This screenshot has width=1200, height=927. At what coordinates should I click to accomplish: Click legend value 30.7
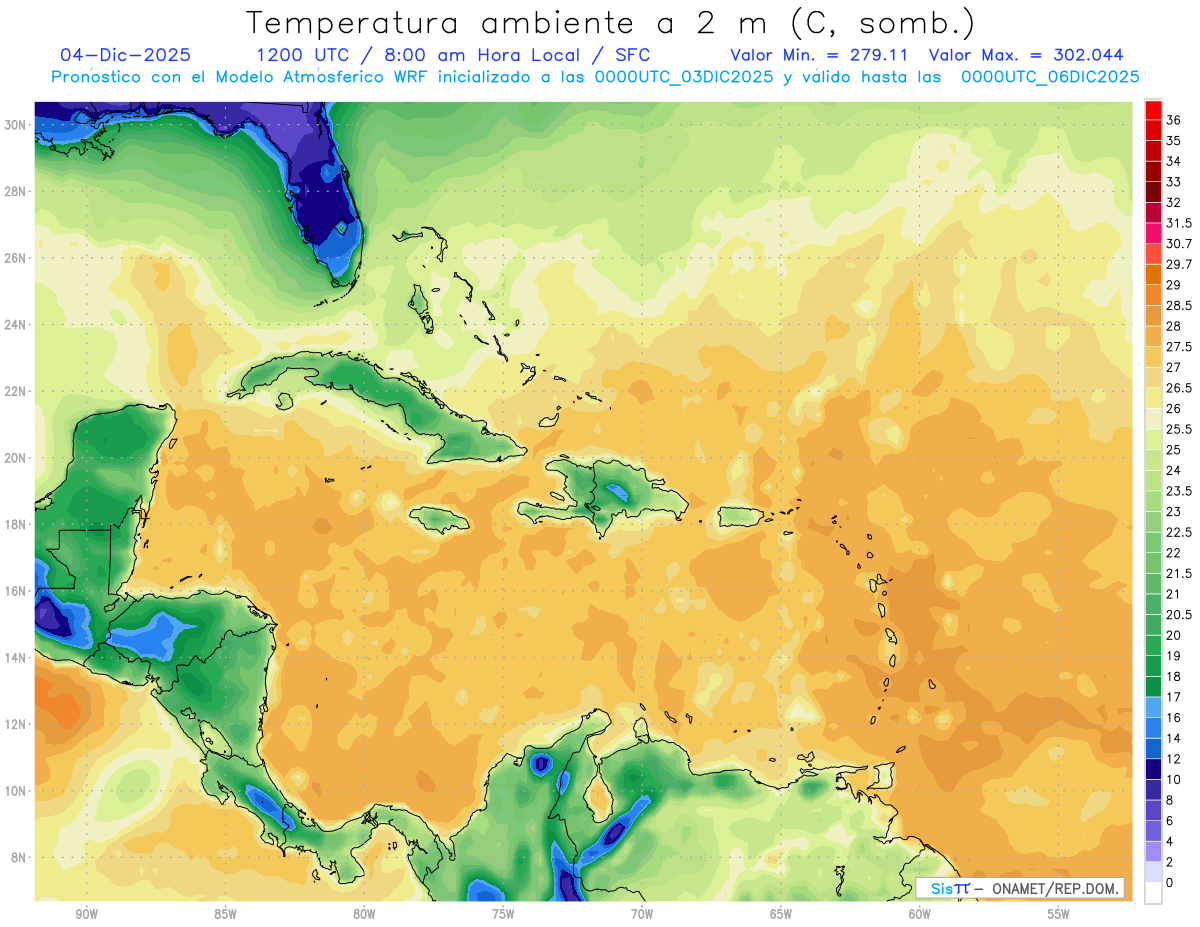(1179, 243)
